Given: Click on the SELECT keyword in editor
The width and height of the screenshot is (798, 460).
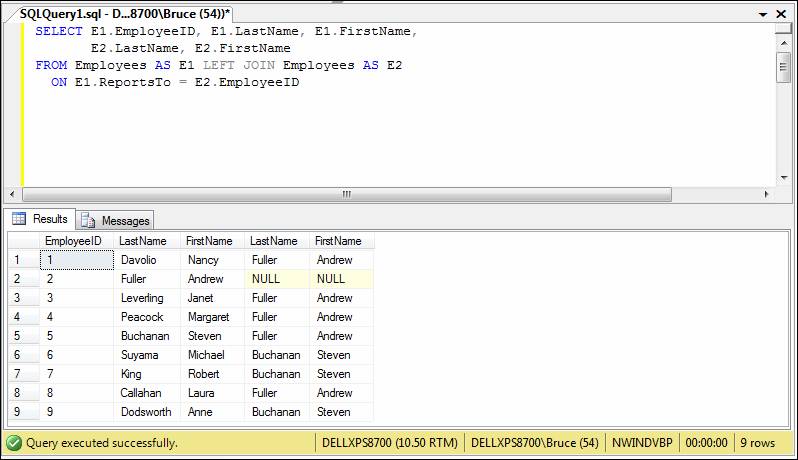Looking at the screenshot, I should (x=59, y=32).
